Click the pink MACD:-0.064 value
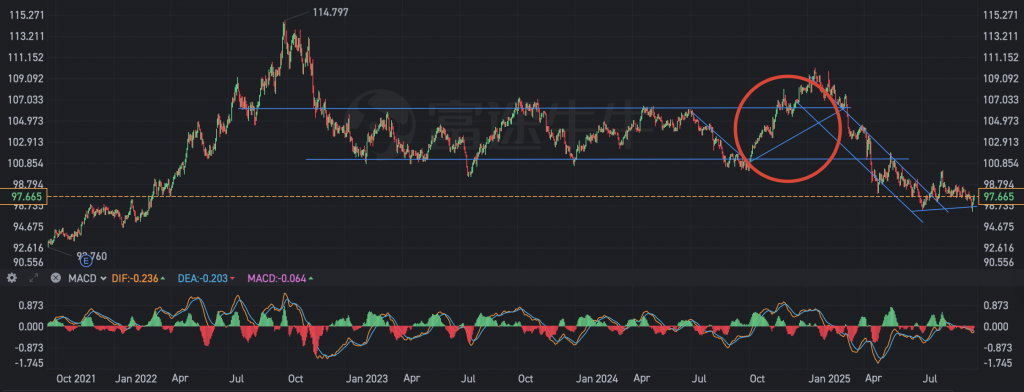1024x392 pixels. tap(278, 278)
